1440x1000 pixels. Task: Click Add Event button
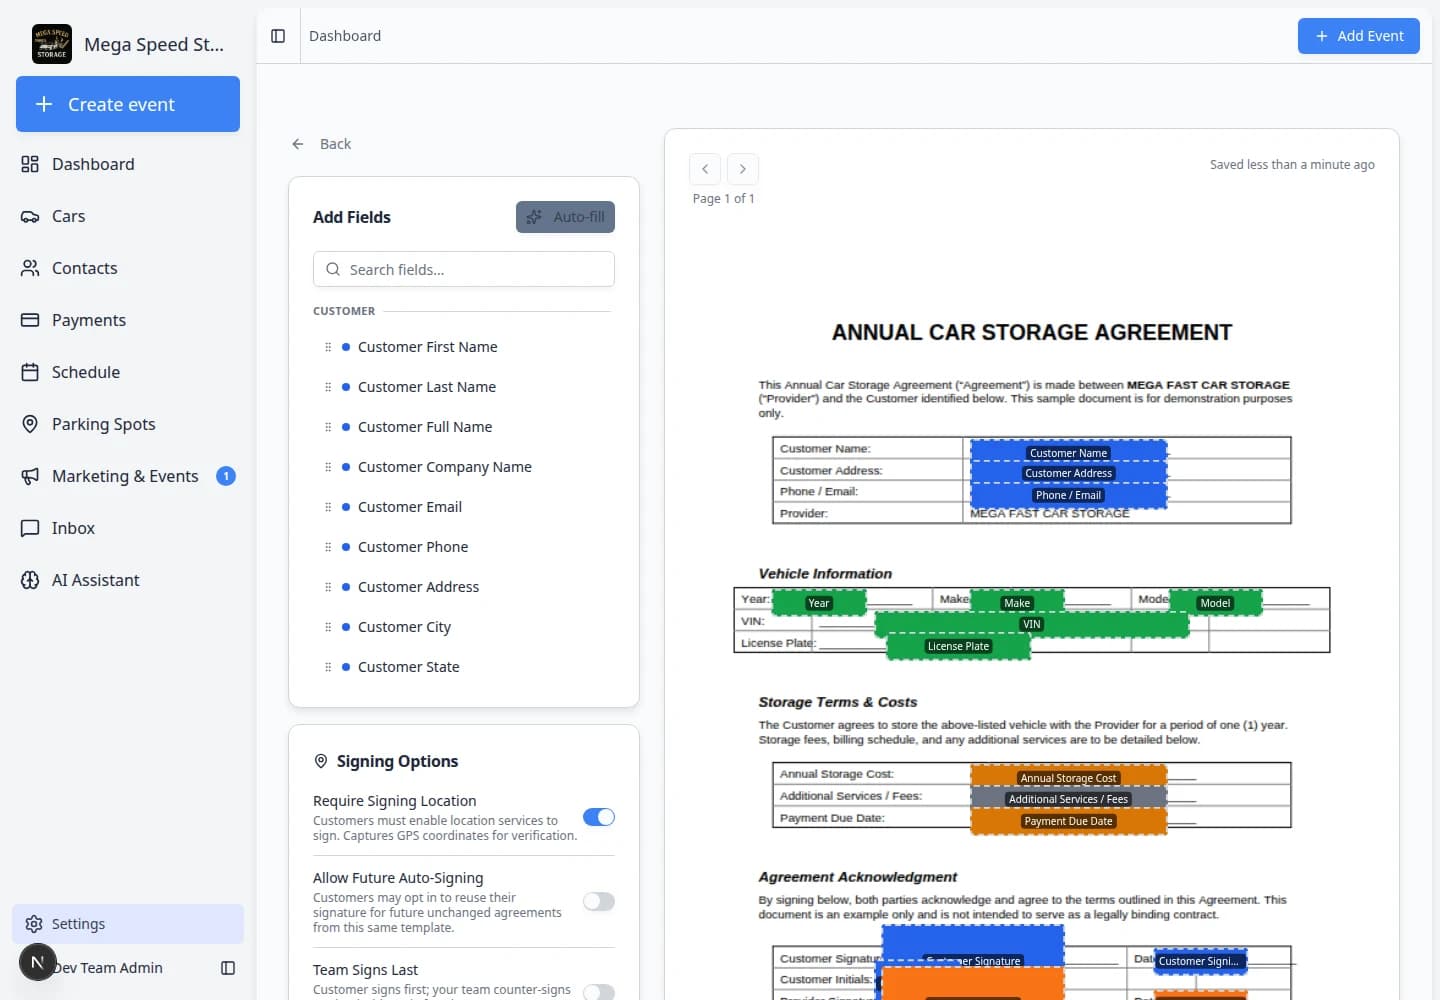coord(1359,36)
